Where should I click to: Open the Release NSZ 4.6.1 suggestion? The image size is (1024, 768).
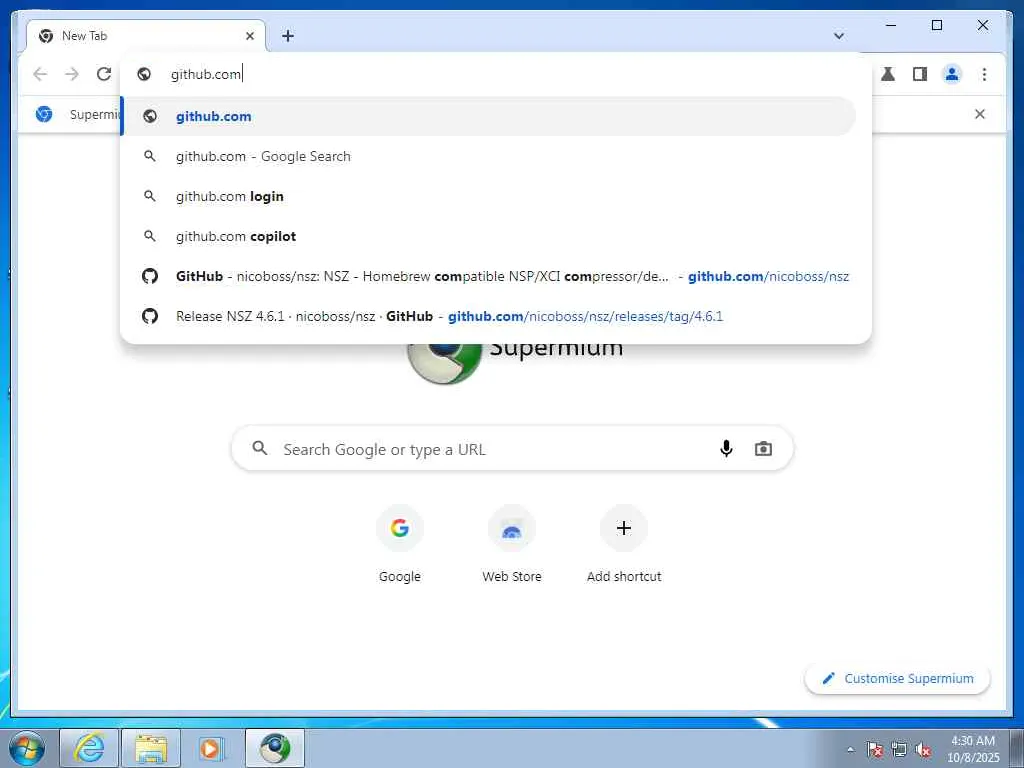(489, 316)
